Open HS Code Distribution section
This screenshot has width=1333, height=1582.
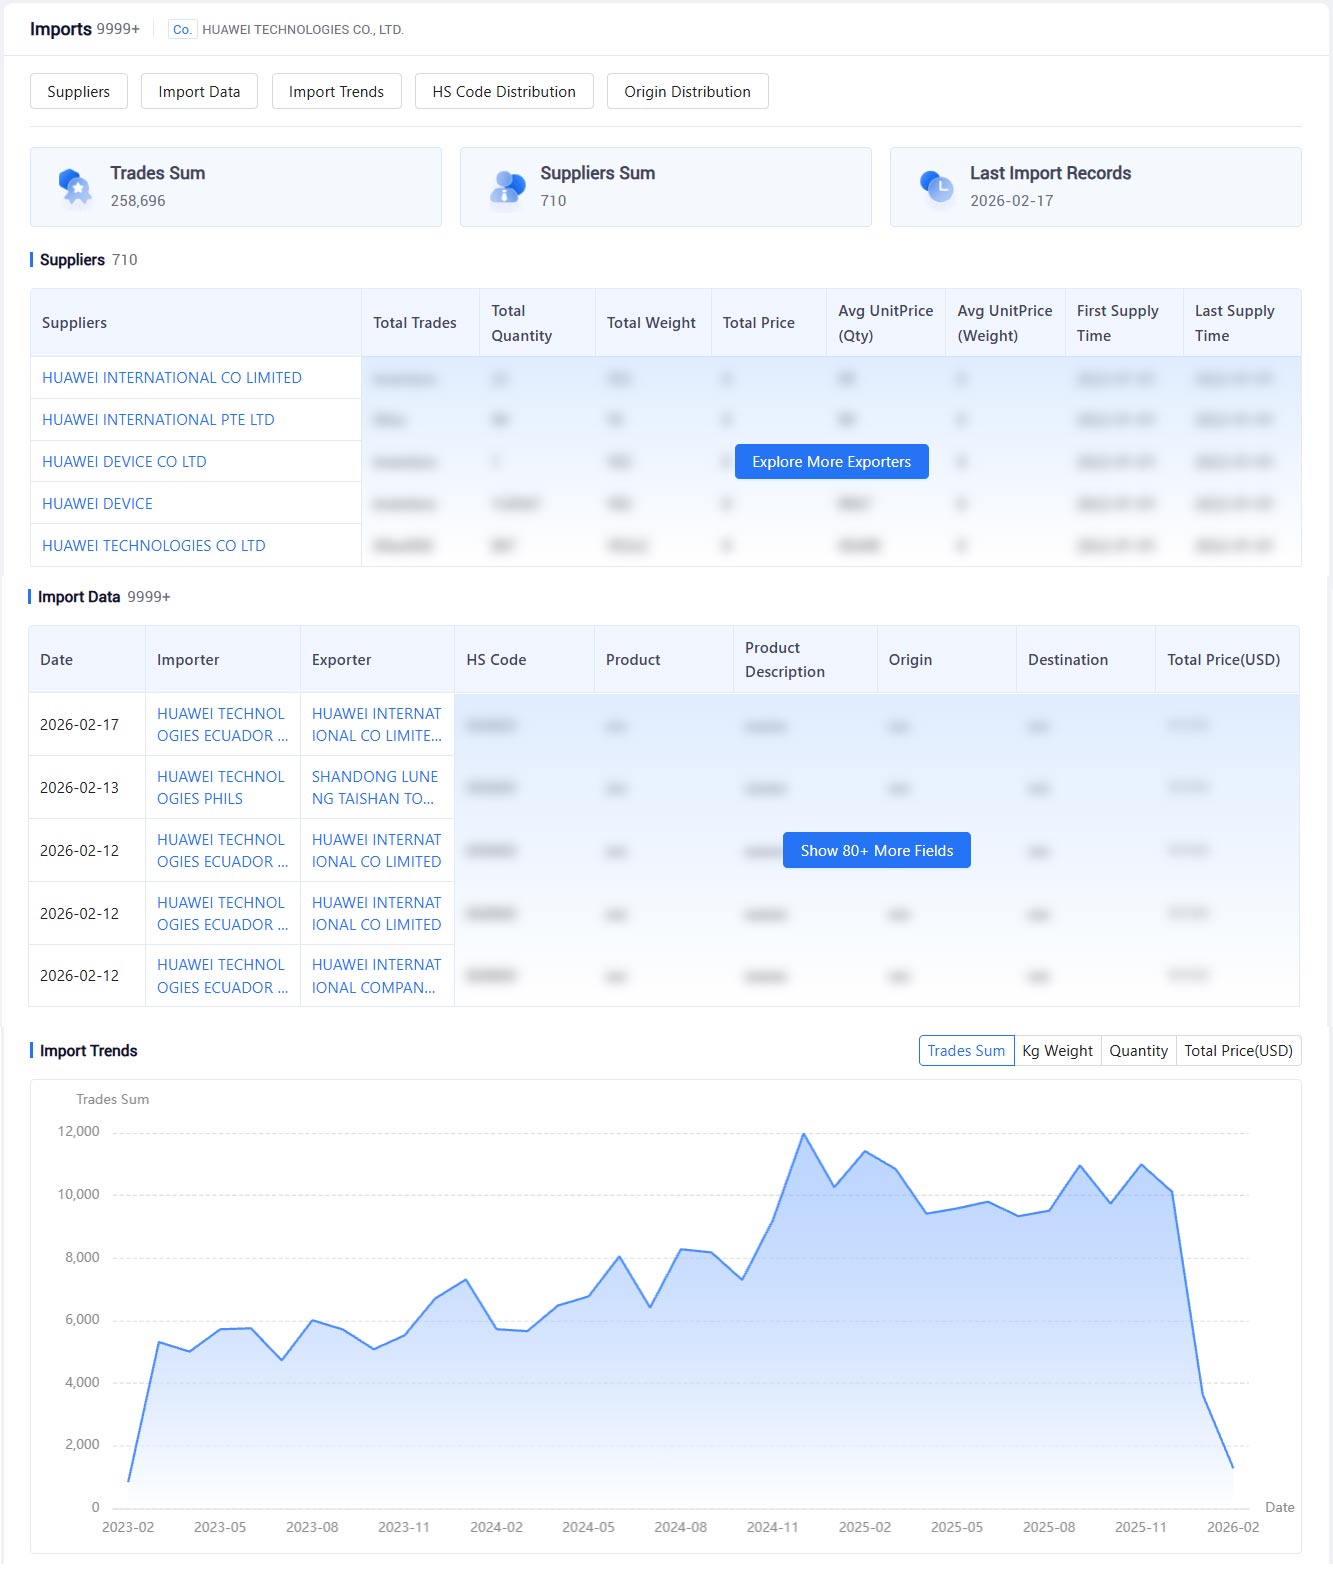pyautogui.click(x=504, y=91)
